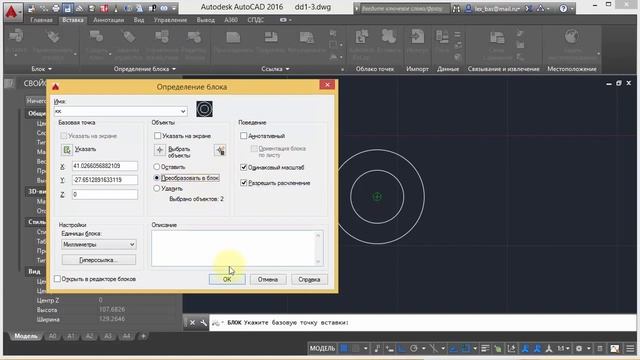Select the 'Оставить' radio button
Screen dimensions: 640x360
(156, 167)
